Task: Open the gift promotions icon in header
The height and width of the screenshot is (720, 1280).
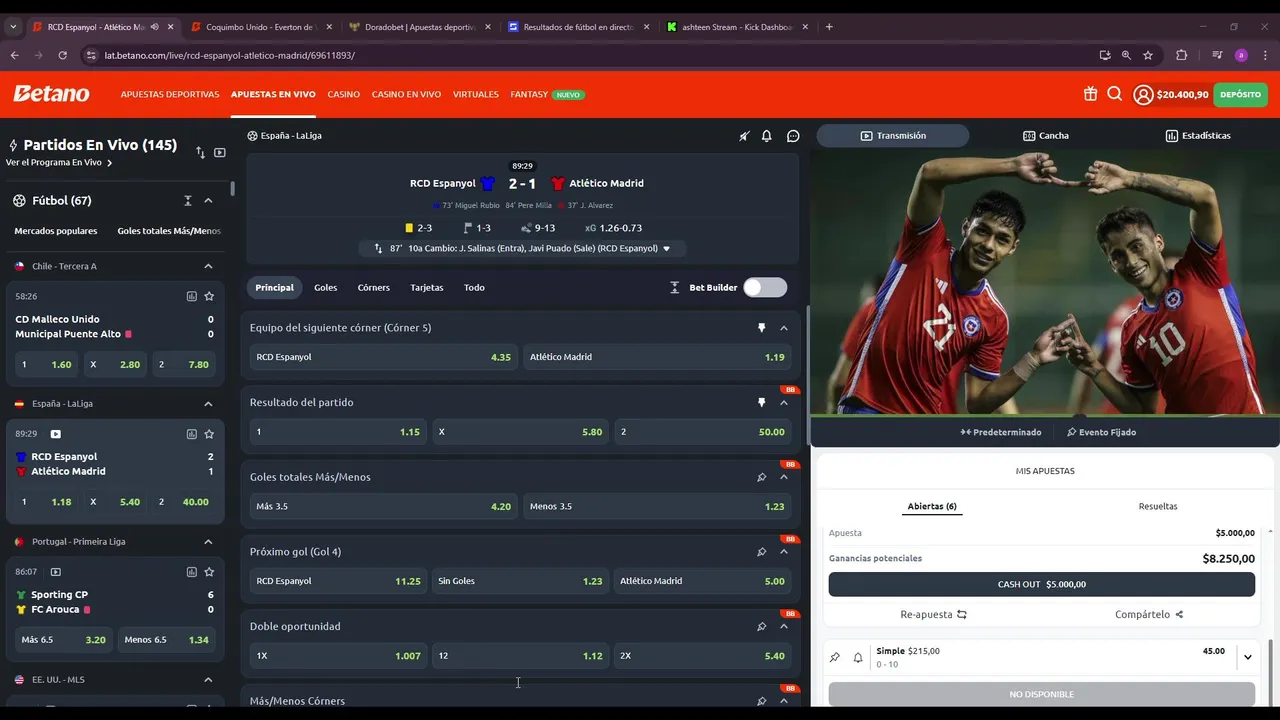Action: (x=1090, y=94)
